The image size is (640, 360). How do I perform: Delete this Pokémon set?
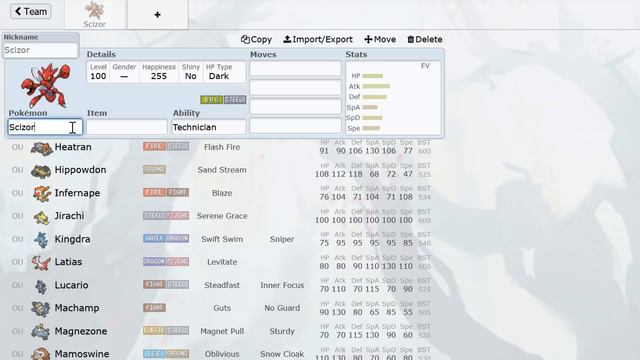click(425, 40)
